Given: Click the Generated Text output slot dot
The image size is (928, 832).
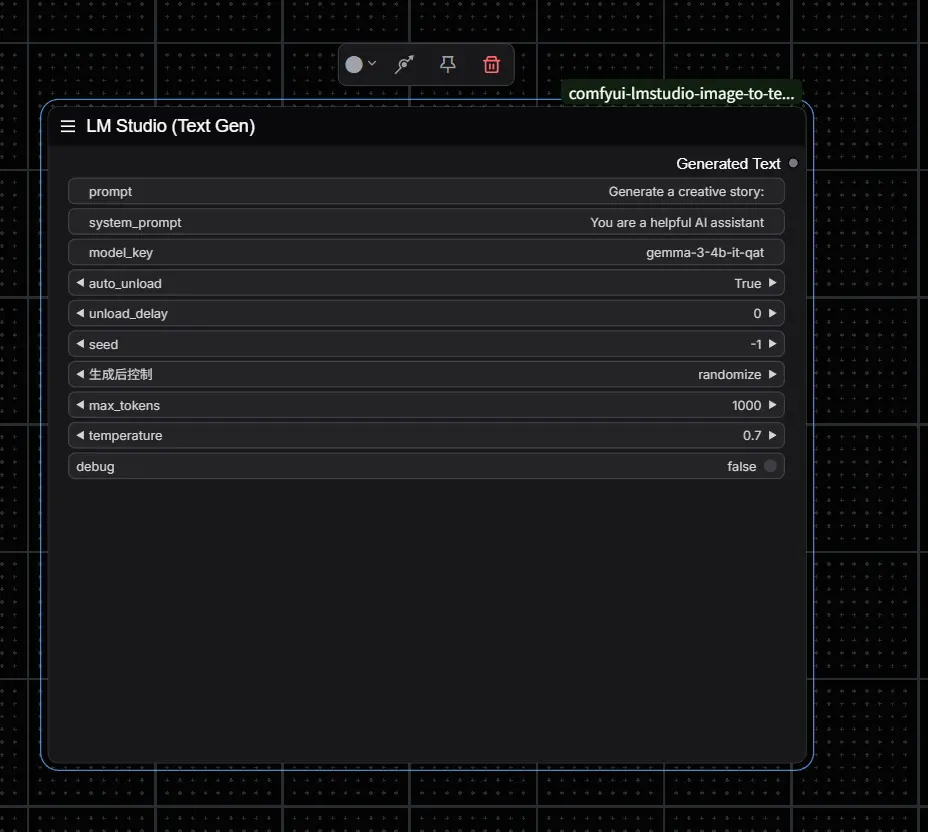Looking at the screenshot, I should pyautogui.click(x=793, y=163).
